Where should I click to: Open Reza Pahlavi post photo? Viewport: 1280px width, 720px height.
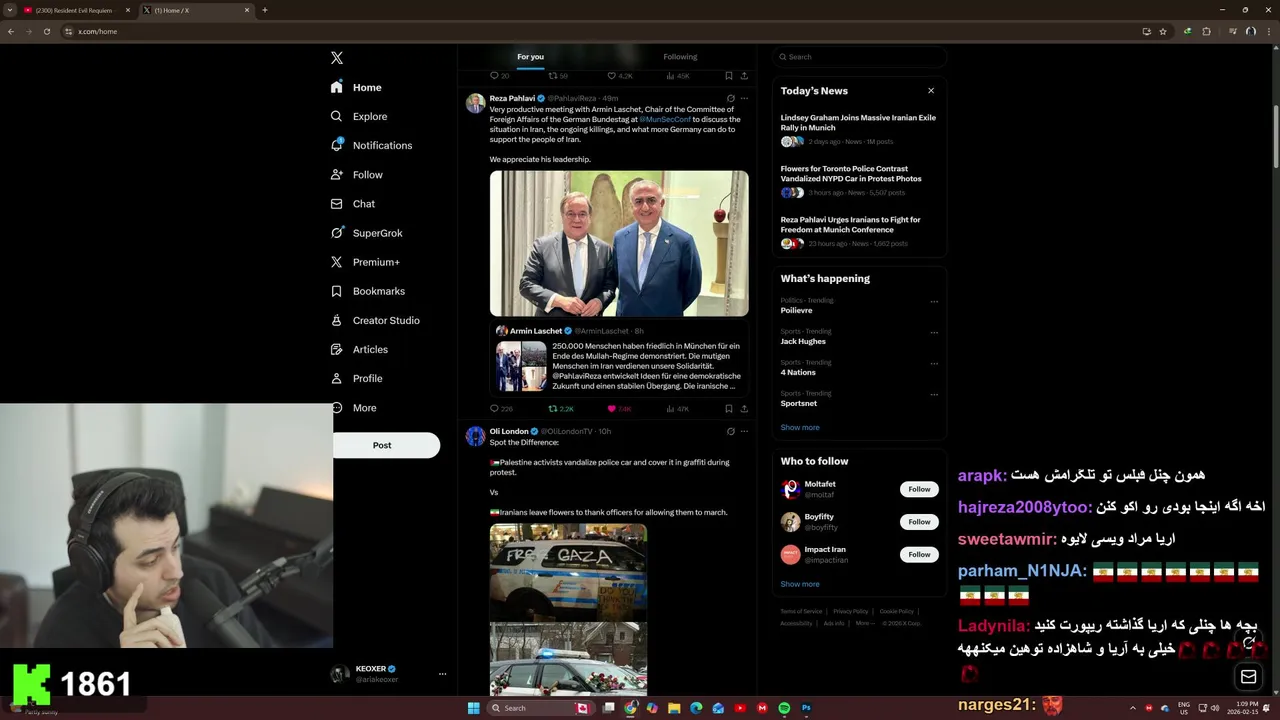point(619,243)
